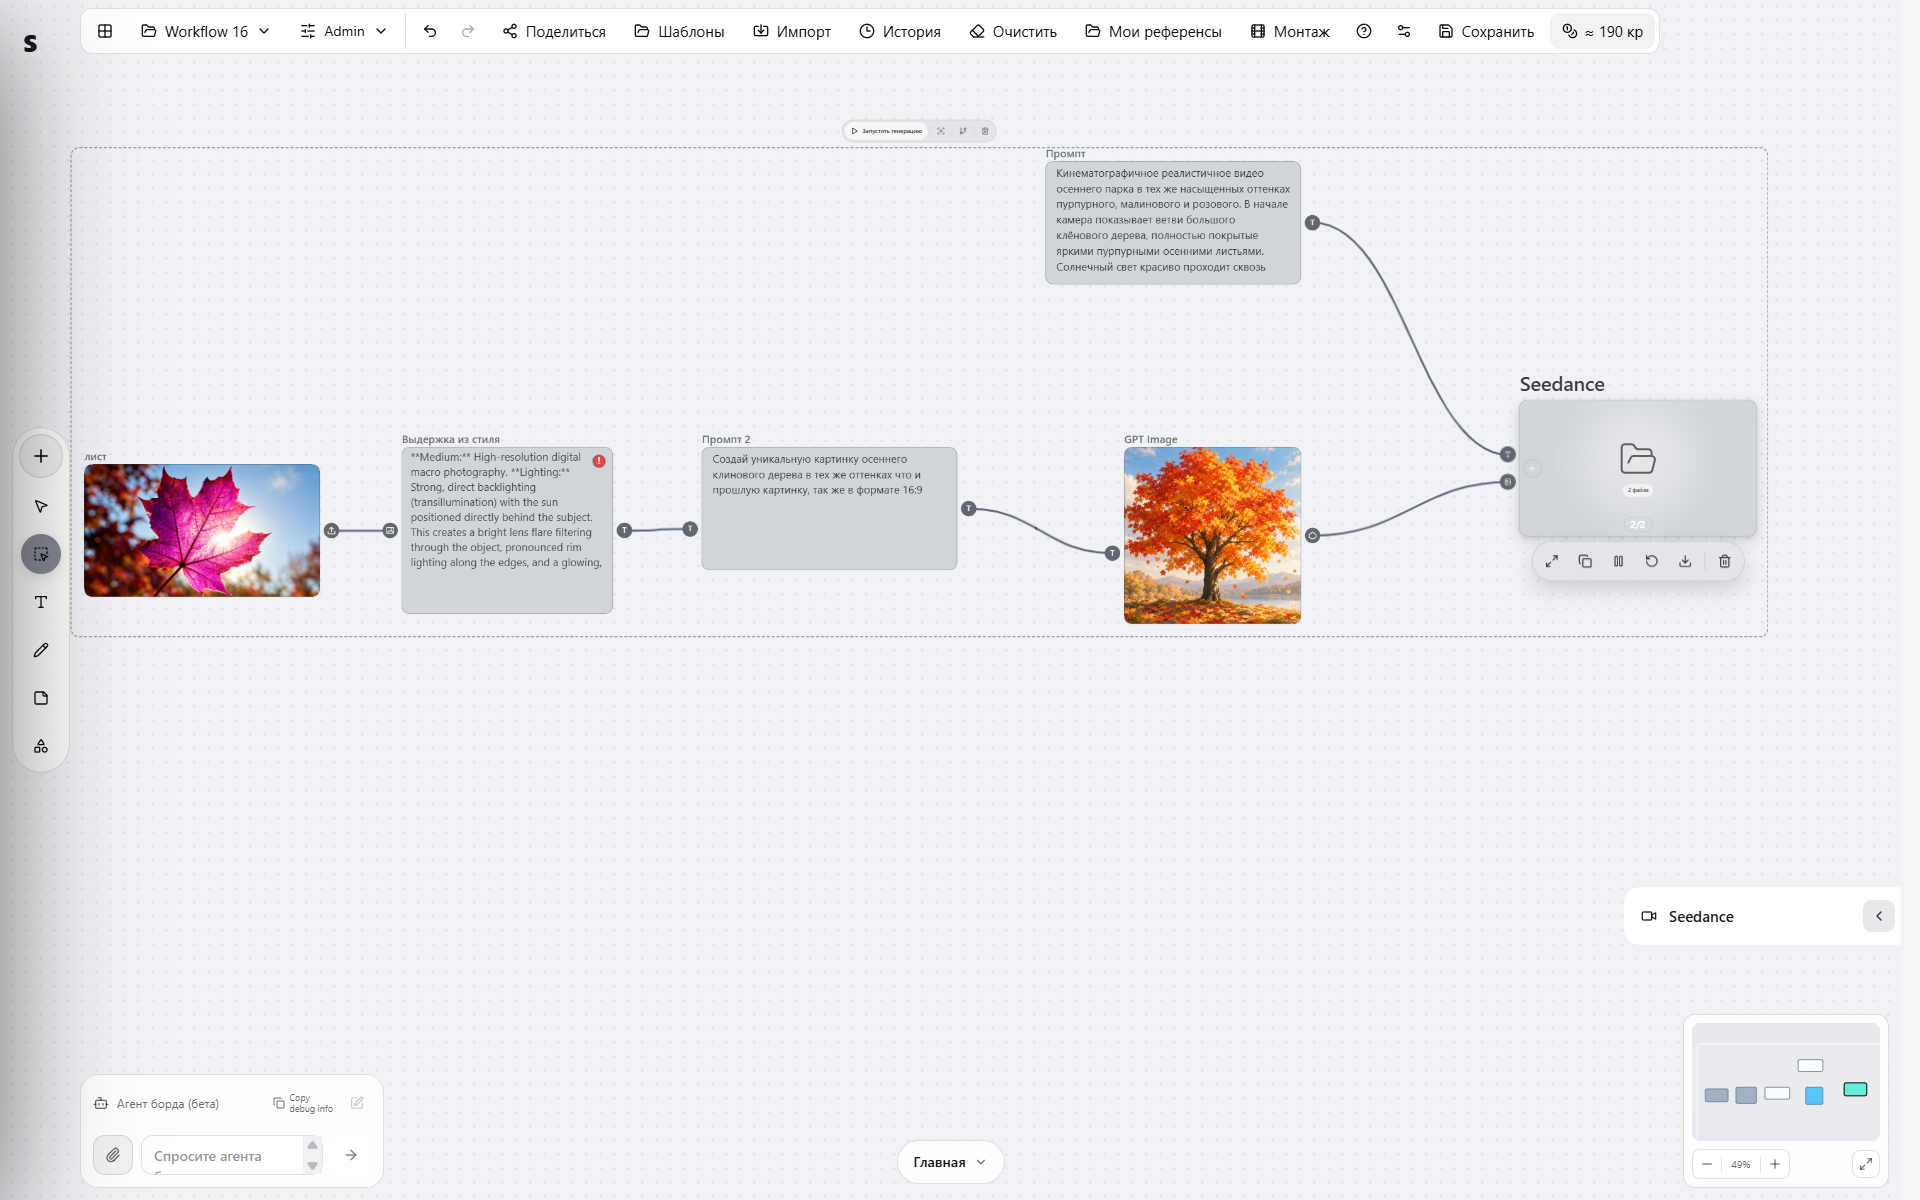1920x1200 pixels.
Task: Open settings sliders icon next to help
Action: coord(1404,31)
